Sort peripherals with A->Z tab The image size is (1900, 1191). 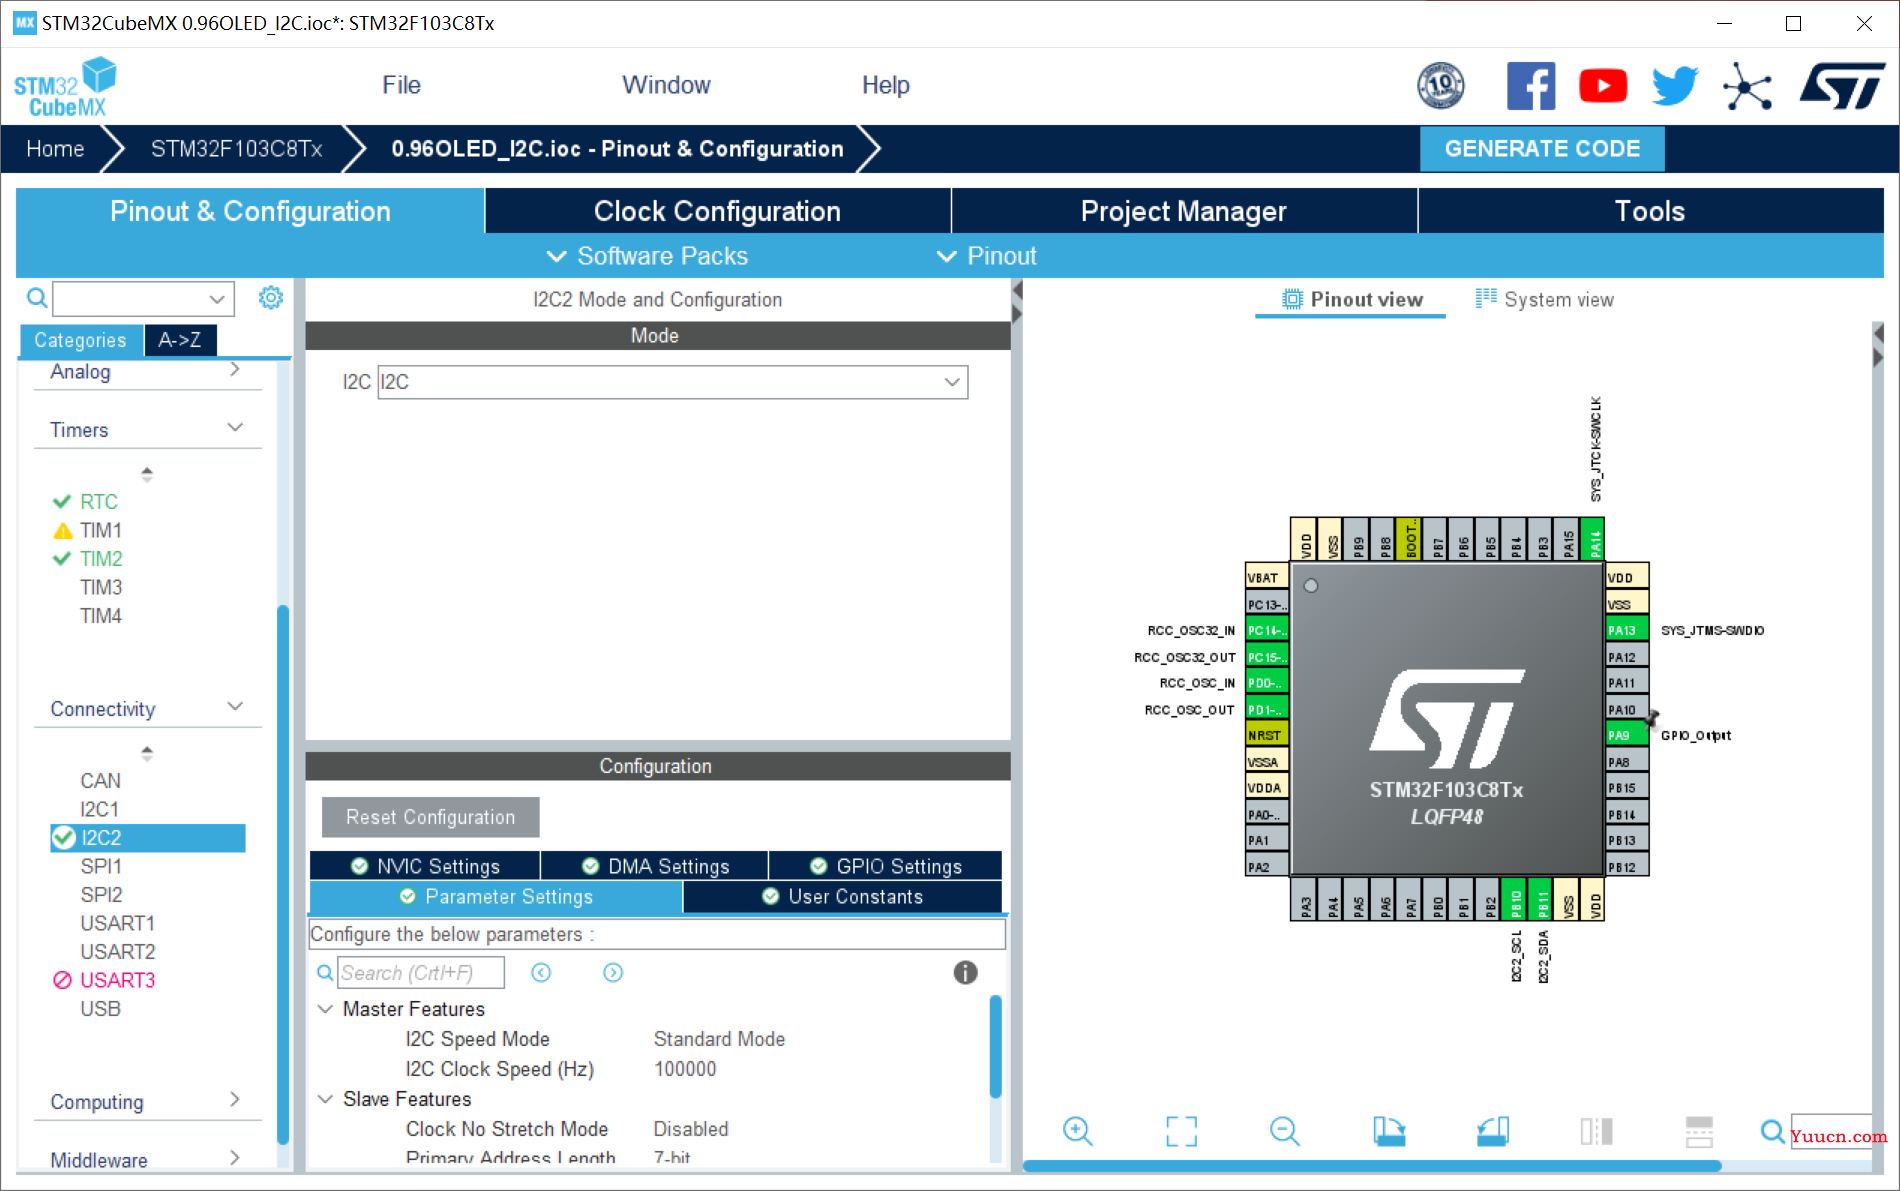pyautogui.click(x=180, y=340)
